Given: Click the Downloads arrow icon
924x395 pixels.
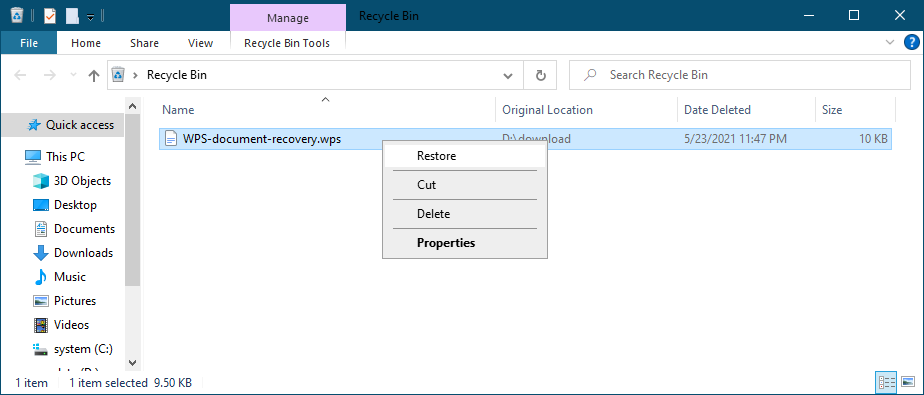Looking at the screenshot, I should [40, 253].
